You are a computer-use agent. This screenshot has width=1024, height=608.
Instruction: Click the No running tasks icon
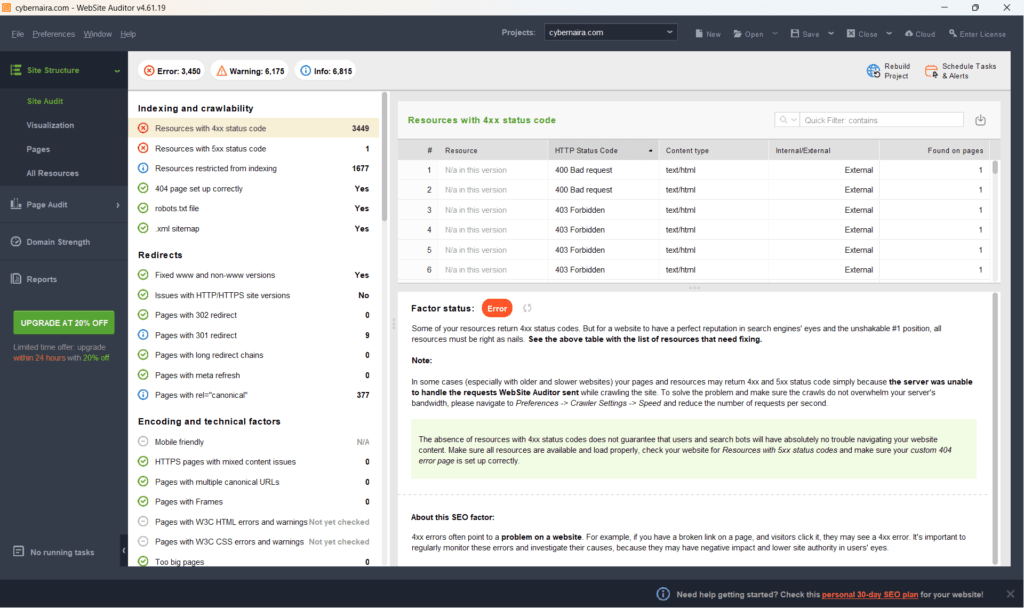click(18, 552)
